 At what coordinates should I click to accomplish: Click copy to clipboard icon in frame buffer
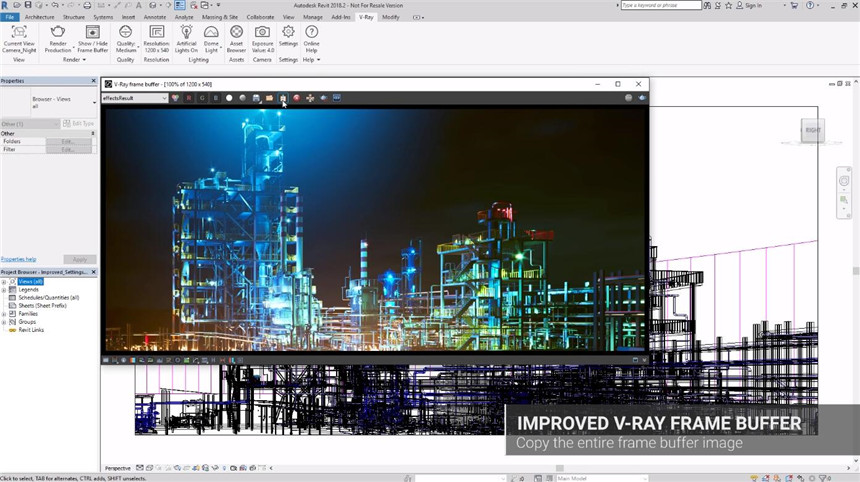(x=283, y=98)
